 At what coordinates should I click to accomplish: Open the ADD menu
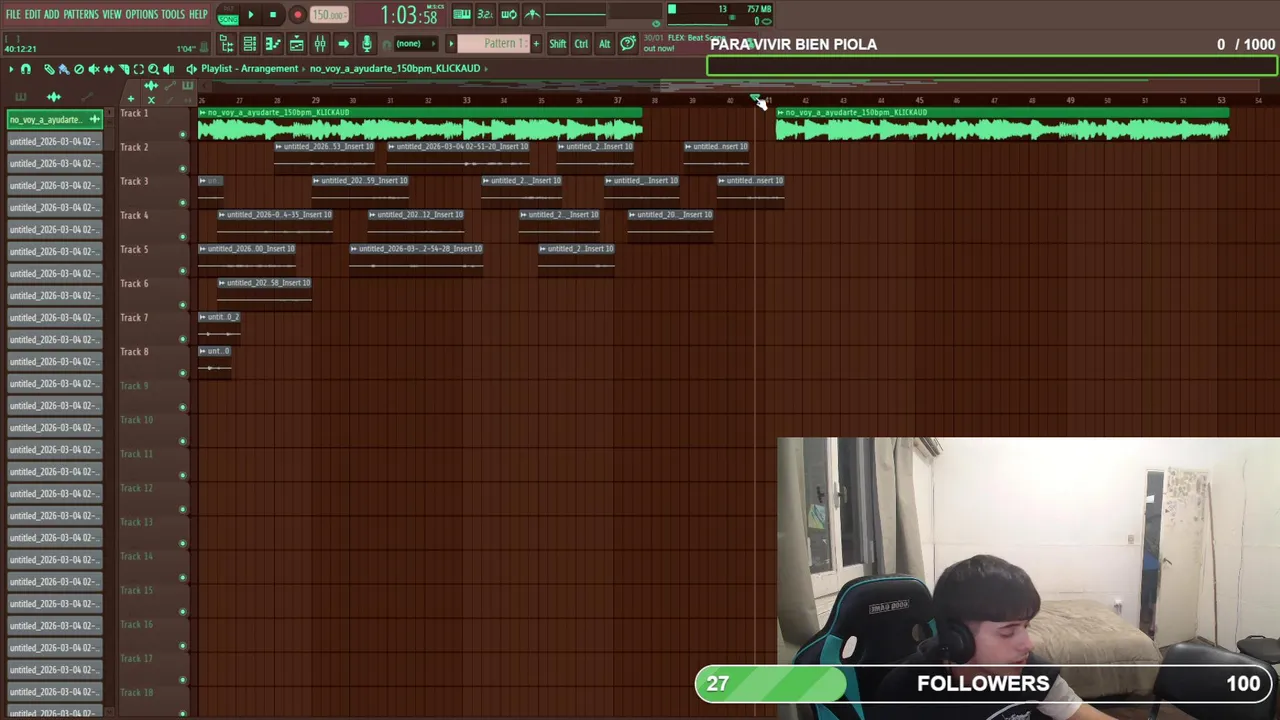(x=51, y=14)
